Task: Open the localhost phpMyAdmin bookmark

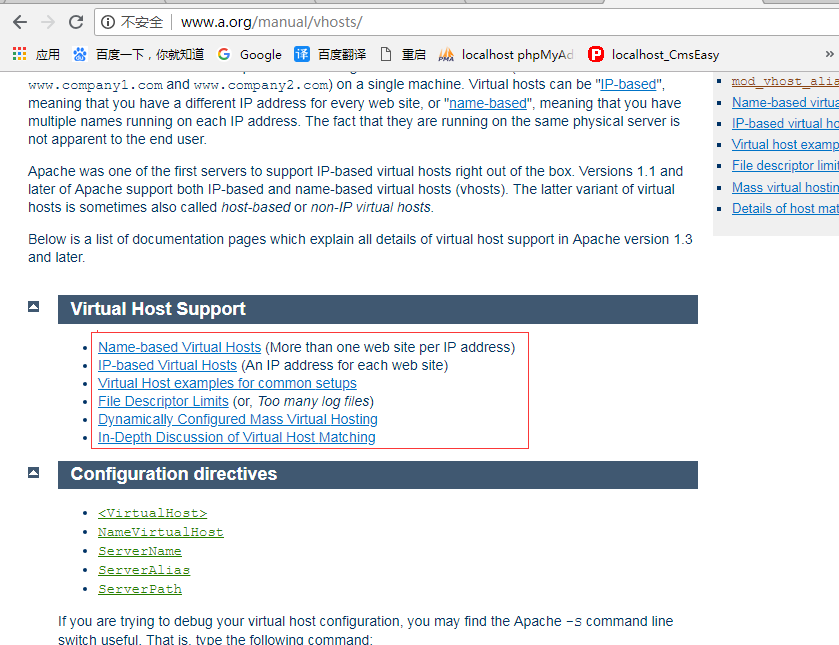Action: (x=506, y=54)
